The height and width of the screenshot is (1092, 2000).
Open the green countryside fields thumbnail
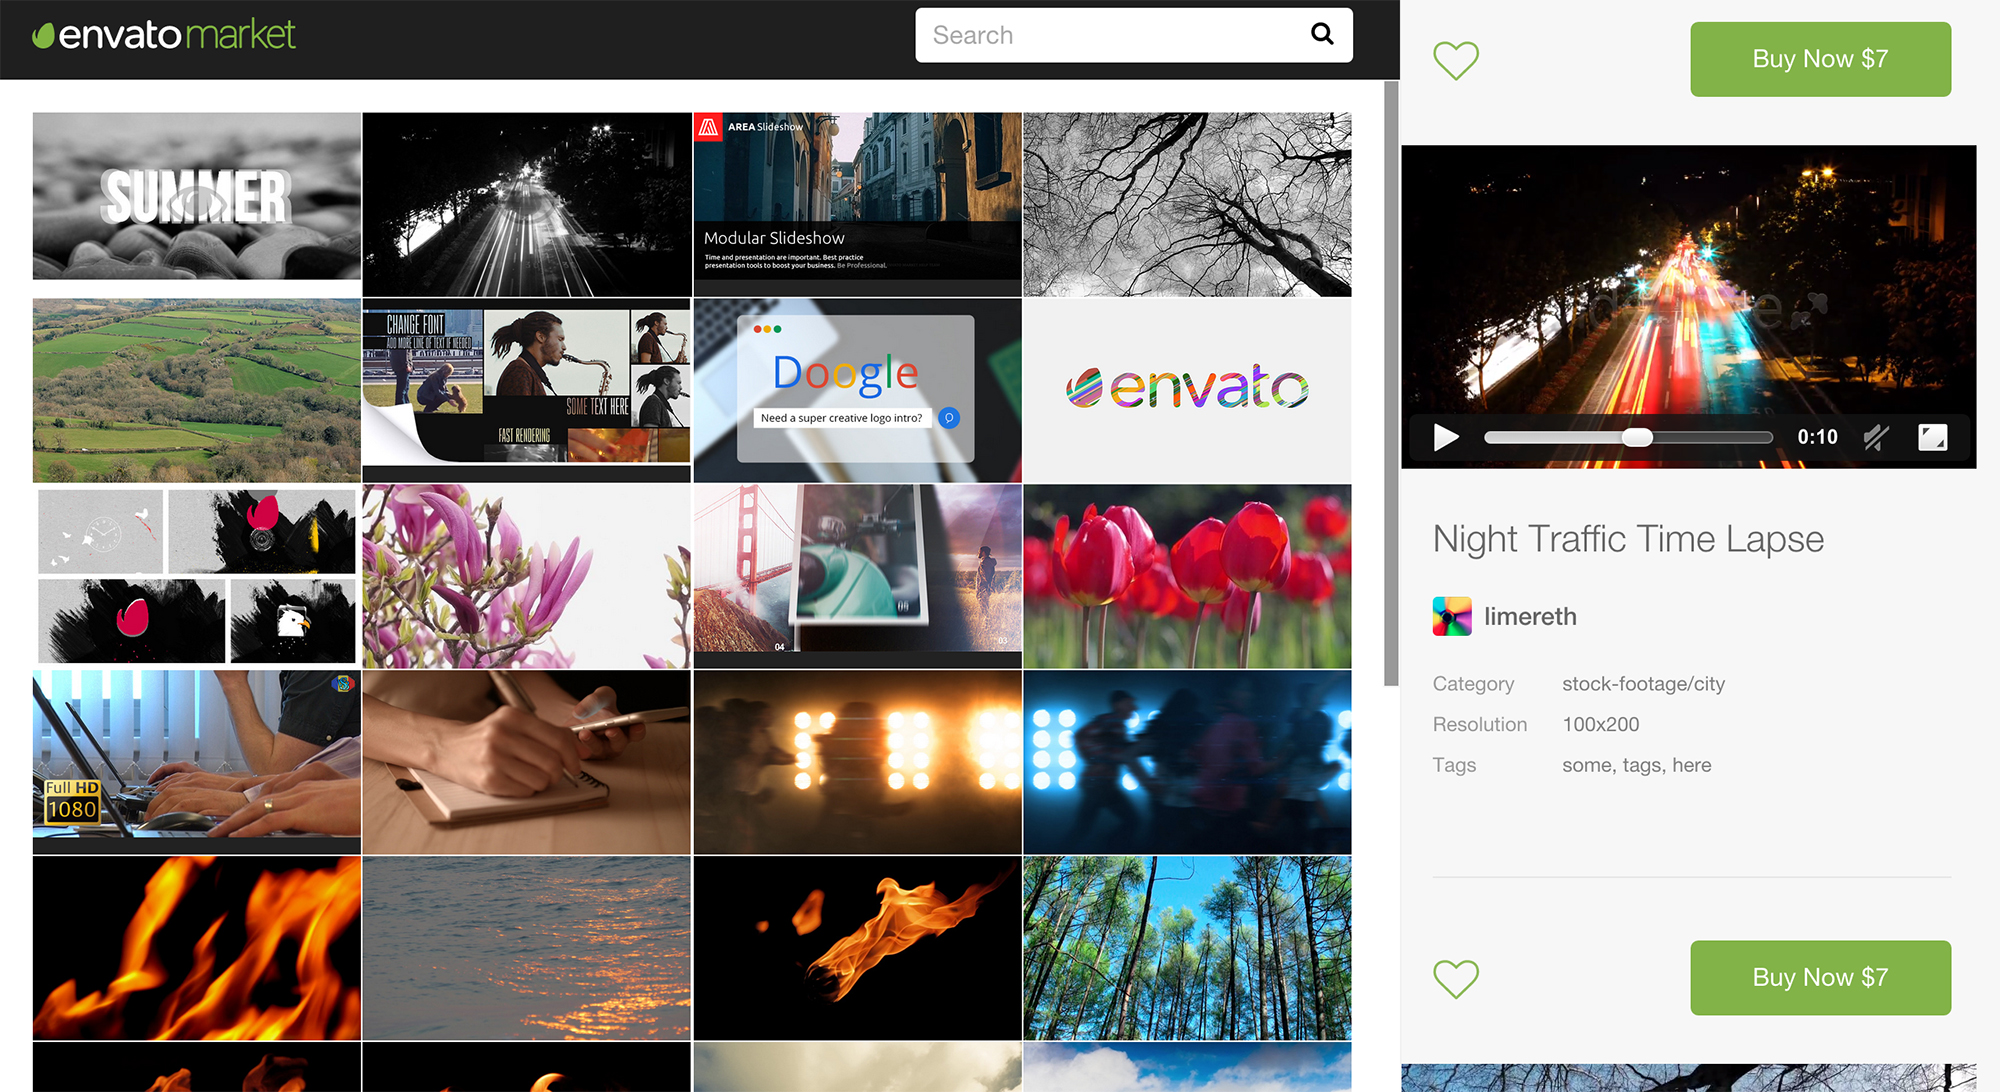(x=197, y=390)
